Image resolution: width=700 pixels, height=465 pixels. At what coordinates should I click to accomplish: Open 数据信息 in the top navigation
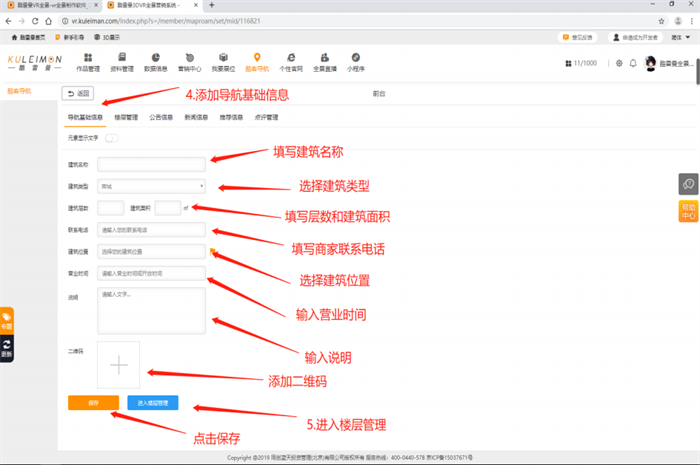coord(155,62)
